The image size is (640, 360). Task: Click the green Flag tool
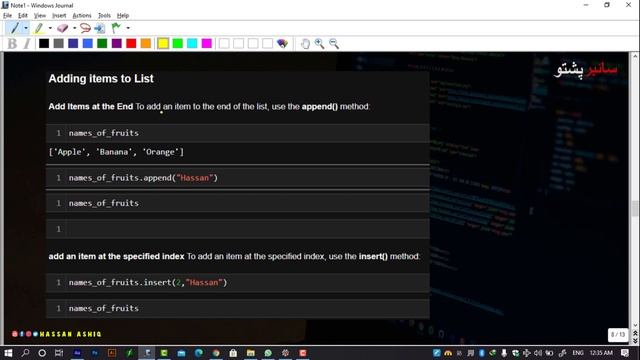coord(116,28)
